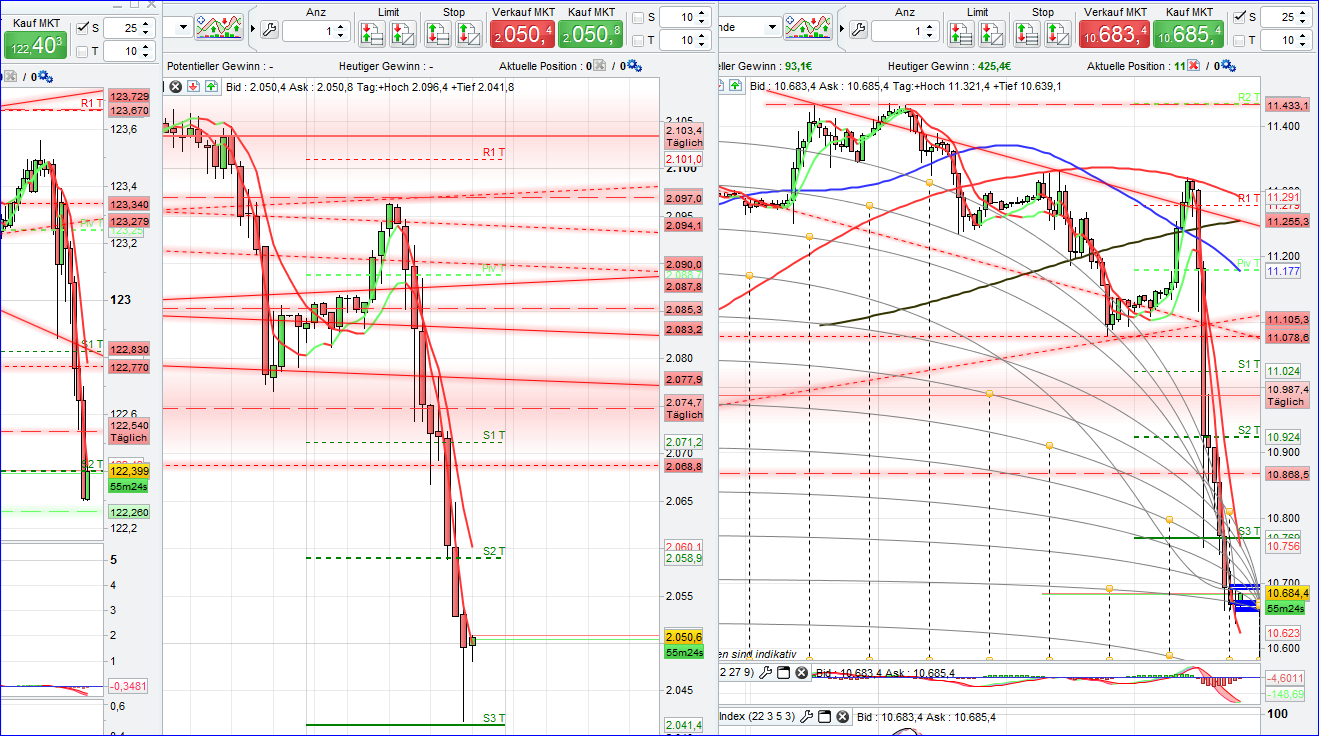1319x736 pixels.
Task: Close the open position with the red X
Action: [x=1193, y=65]
